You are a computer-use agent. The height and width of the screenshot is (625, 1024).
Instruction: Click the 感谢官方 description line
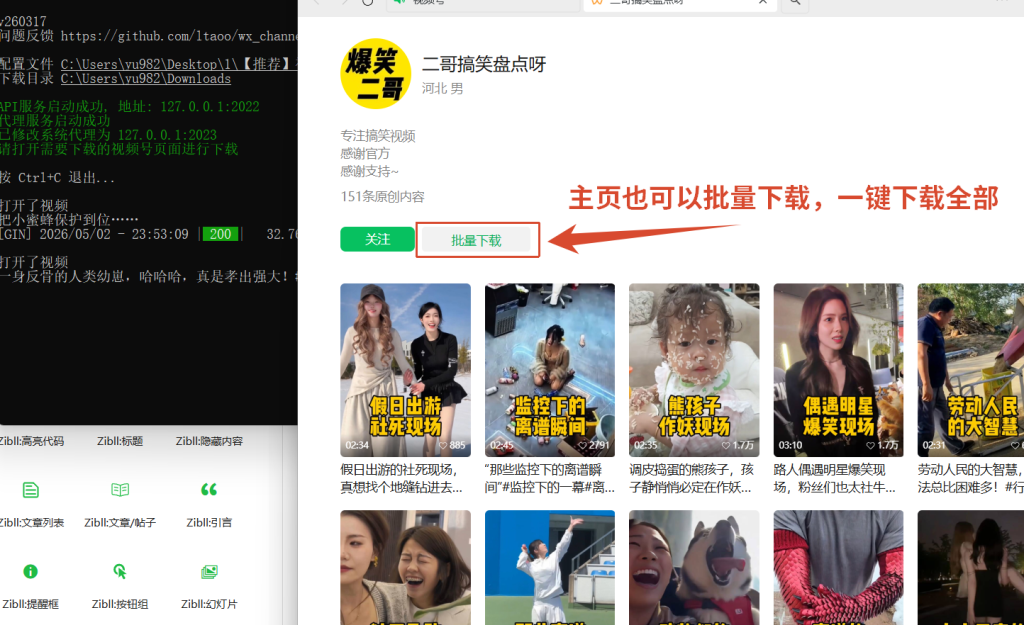[365, 153]
